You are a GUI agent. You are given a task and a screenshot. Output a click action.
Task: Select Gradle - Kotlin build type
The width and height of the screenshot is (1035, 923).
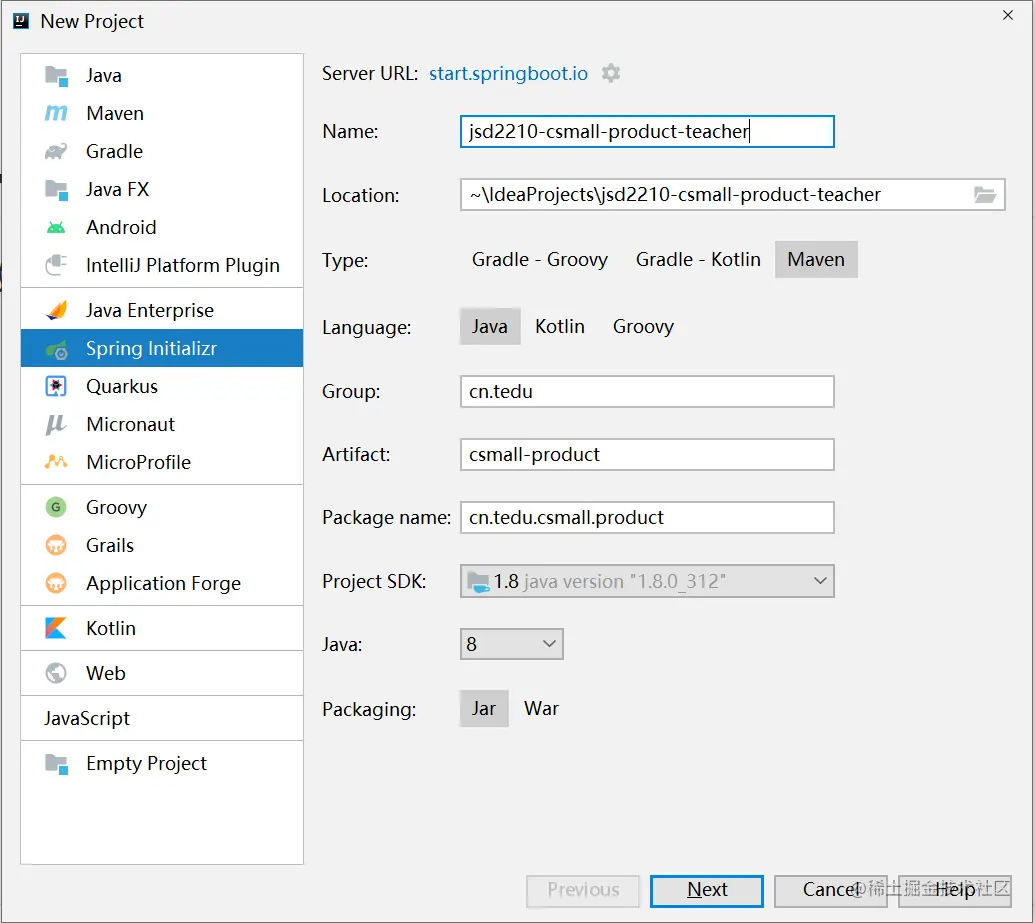[x=698, y=259]
